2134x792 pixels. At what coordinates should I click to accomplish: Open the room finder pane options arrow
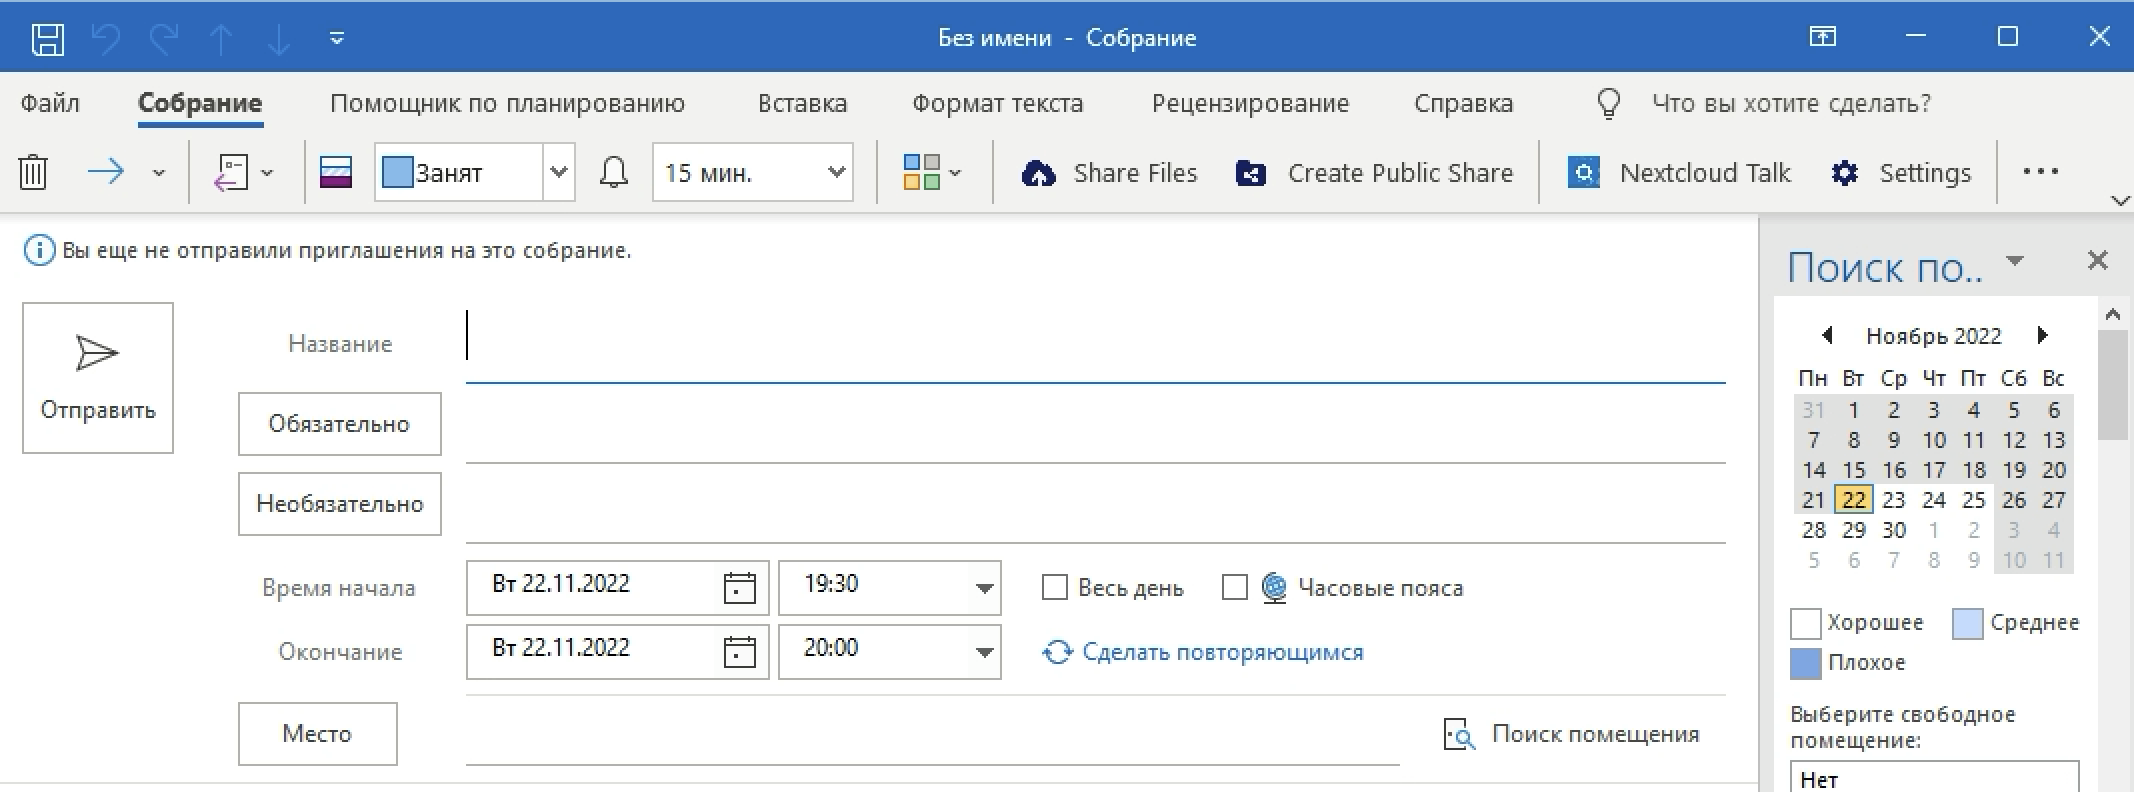tap(2015, 261)
